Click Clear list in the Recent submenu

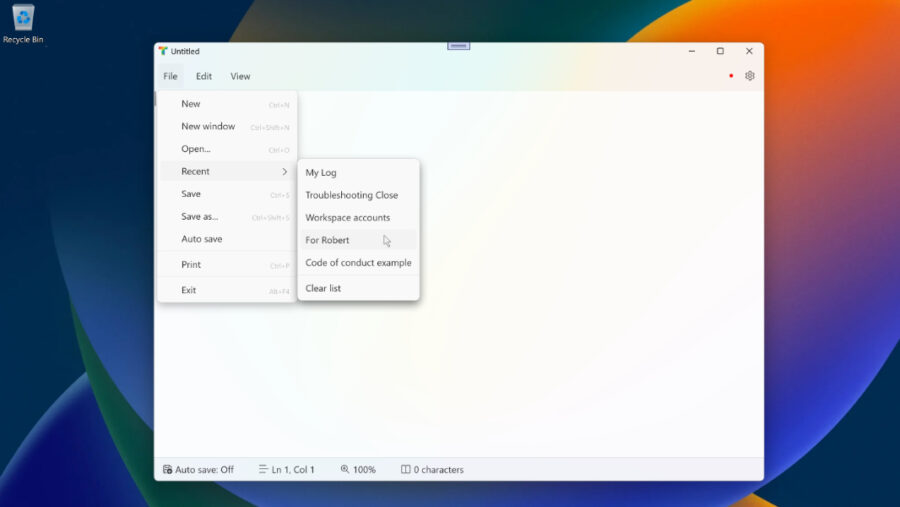coord(323,288)
